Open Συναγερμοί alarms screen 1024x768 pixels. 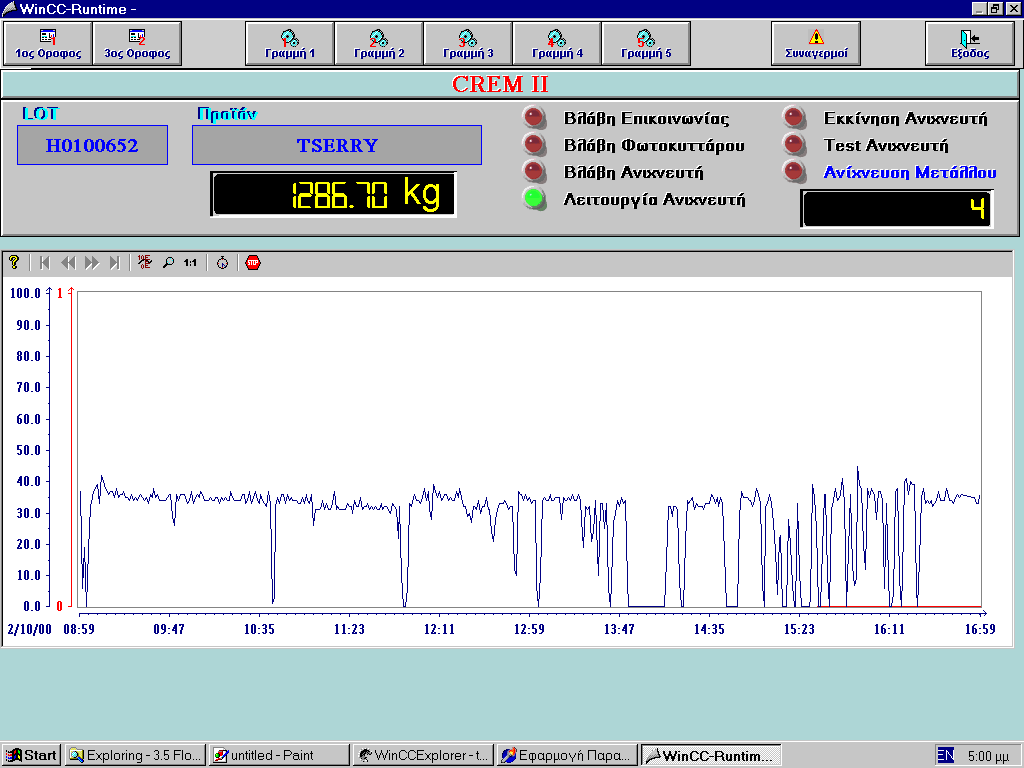coord(816,44)
